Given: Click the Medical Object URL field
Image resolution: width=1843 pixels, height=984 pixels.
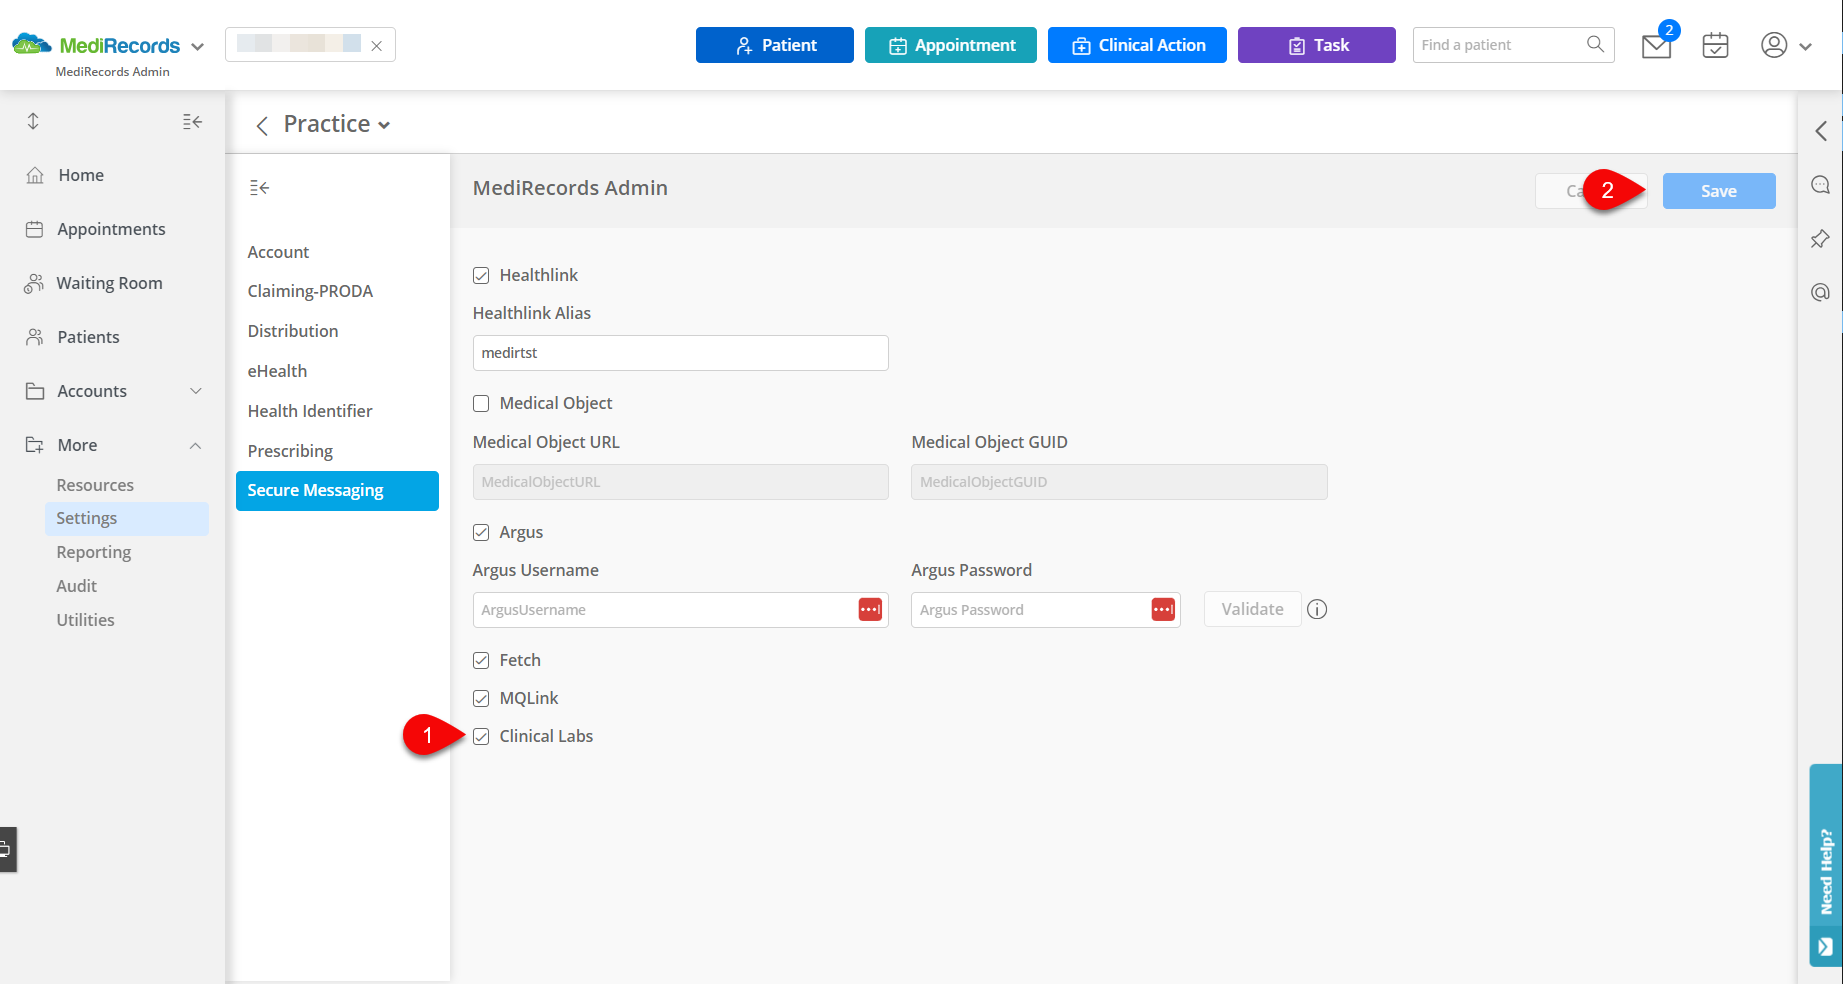Looking at the screenshot, I should click(680, 482).
